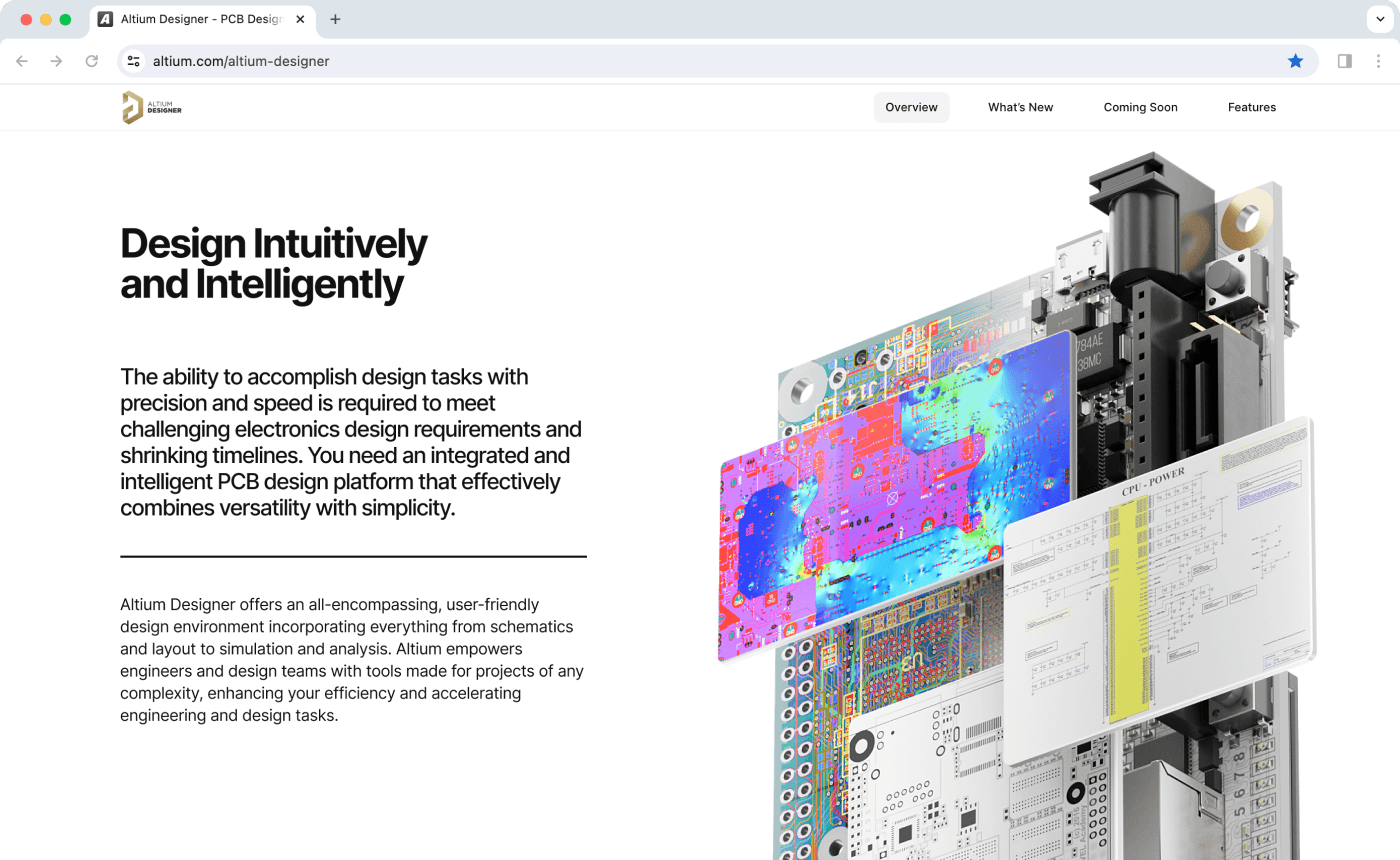This screenshot has height=860, width=1400.
Task: Go forward with the forward arrow
Action: tap(56, 61)
